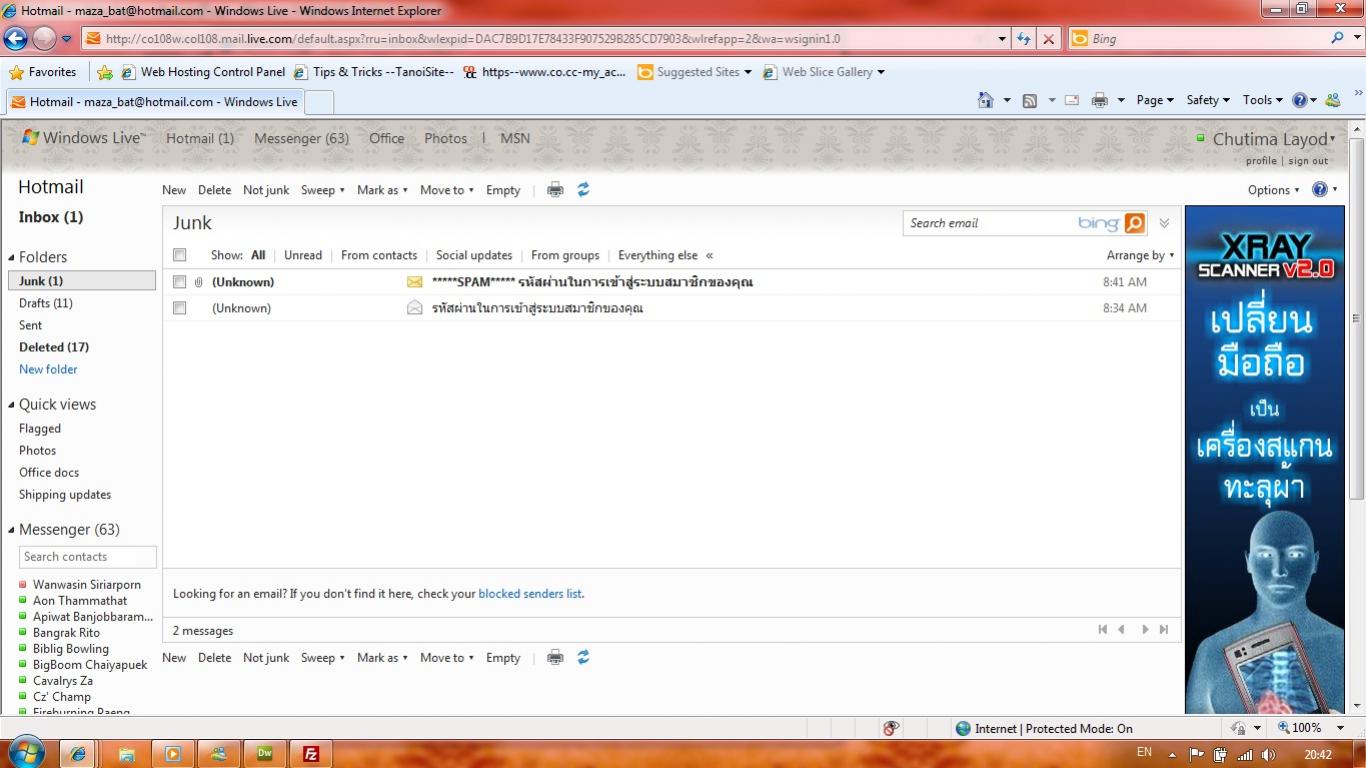Expand the advanced search chevron

tap(1164, 223)
